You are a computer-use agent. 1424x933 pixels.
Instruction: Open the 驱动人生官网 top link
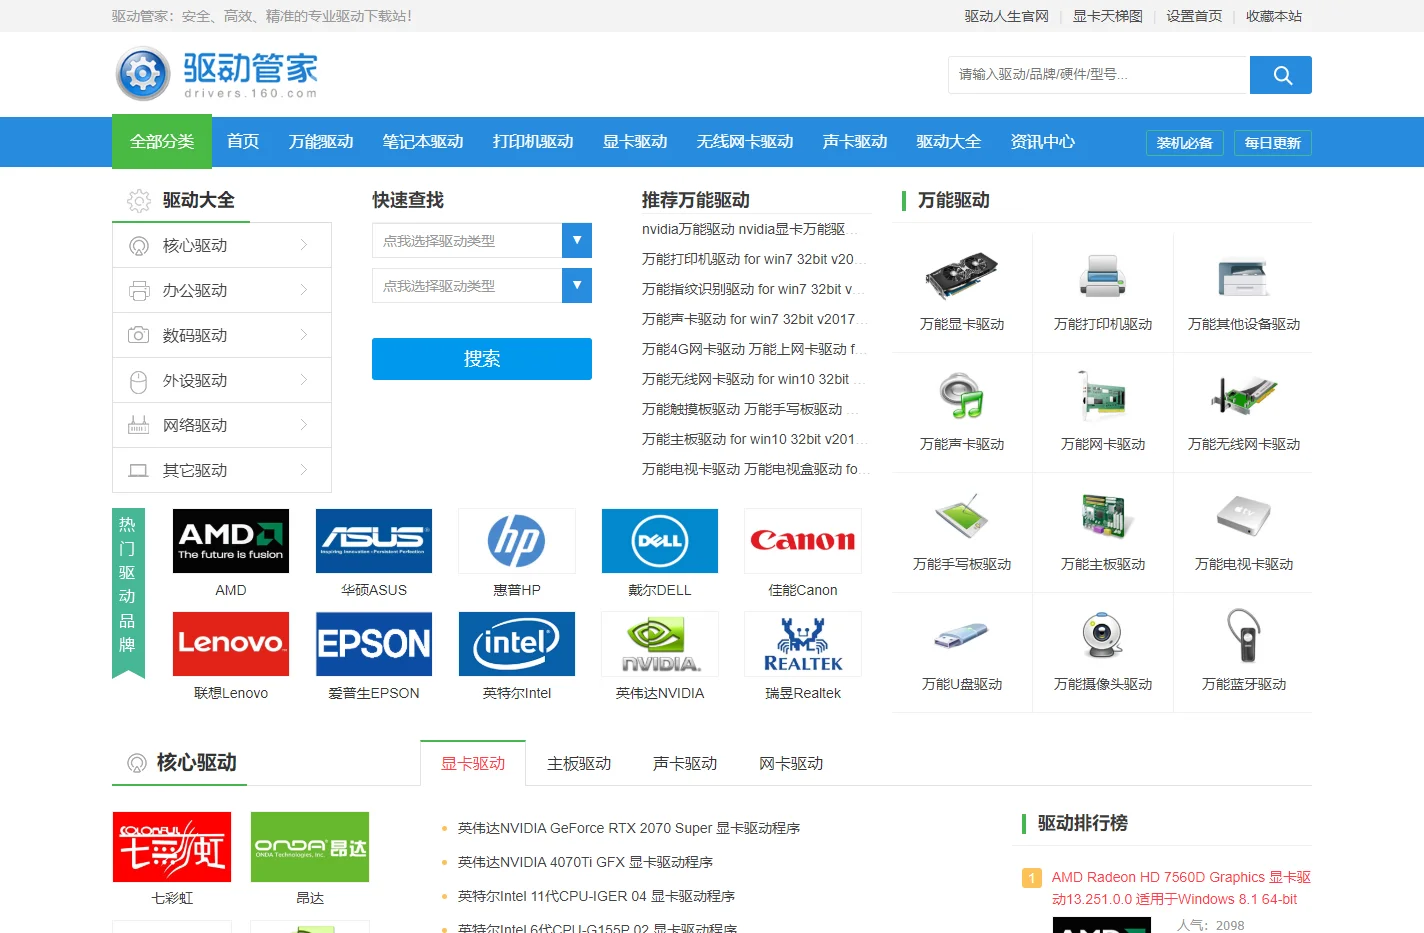click(x=1007, y=16)
